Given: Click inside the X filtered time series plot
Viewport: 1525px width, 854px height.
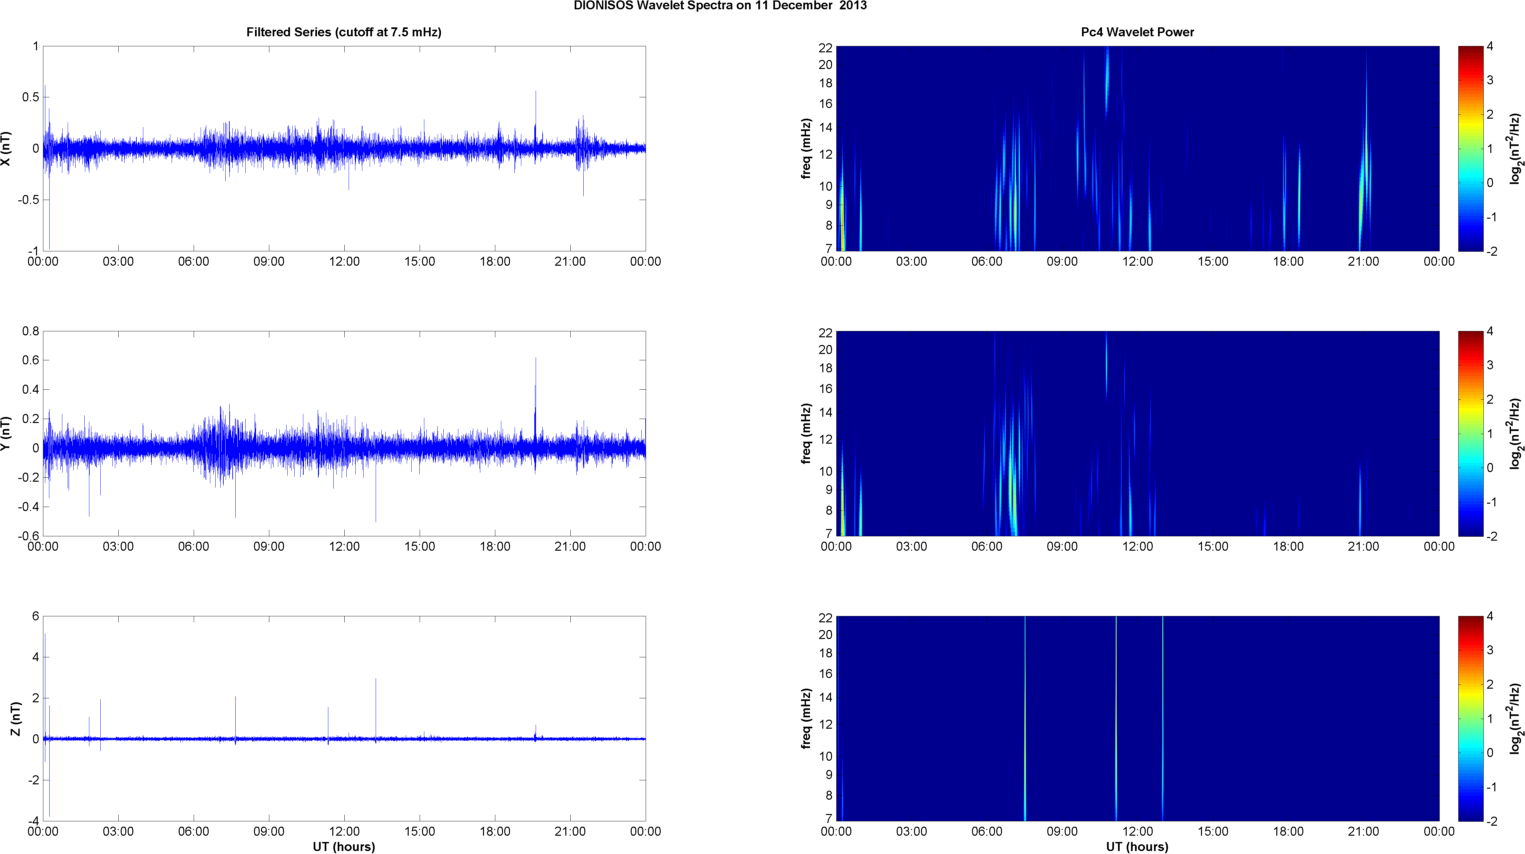Looking at the screenshot, I should pos(344,148).
